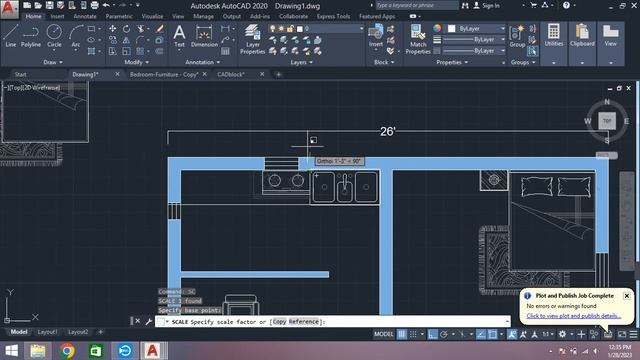The width and height of the screenshot is (640, 360).
Task: Switch to CADblock drawing tab
Action: pos(231,74)
